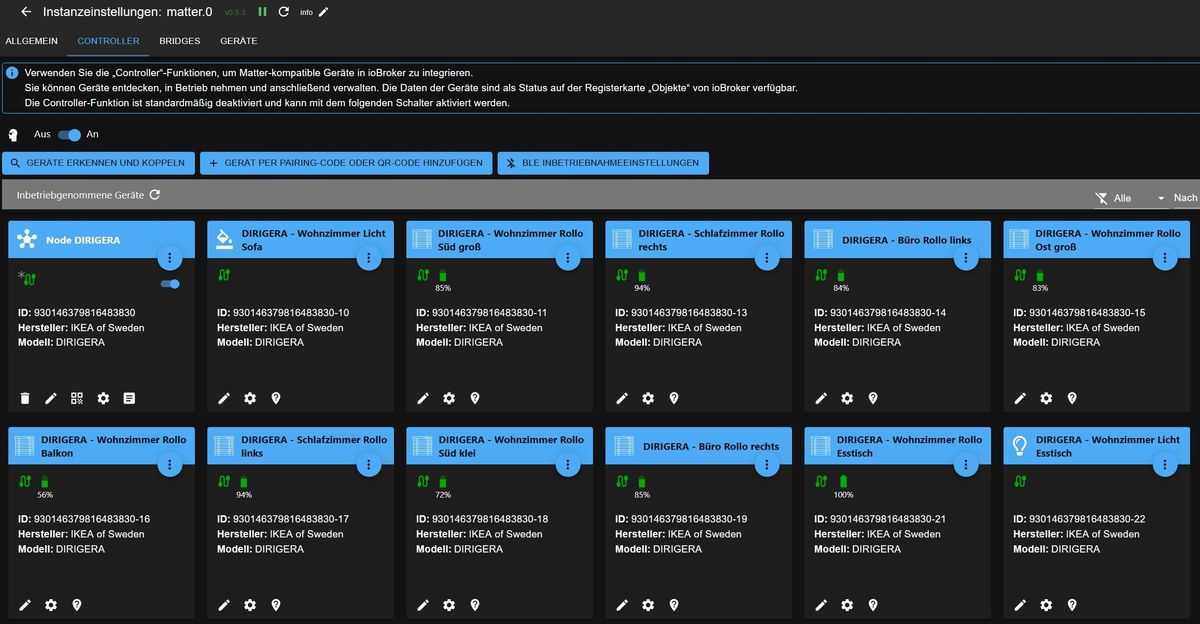Edit the Wohnzimmer Rollo Ost groß device
This screenshot has height=624, width=1200.
click(x=1020, y=398)
